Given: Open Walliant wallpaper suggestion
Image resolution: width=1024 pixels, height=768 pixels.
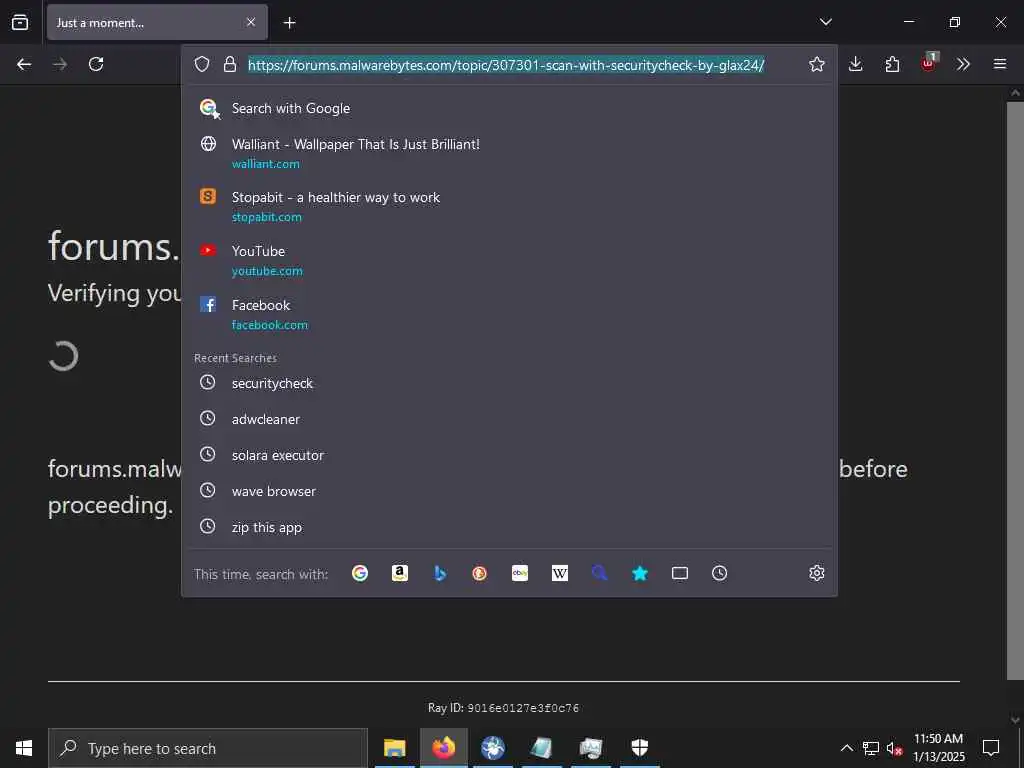Looking at the screenshot, I should coord(509,153).
